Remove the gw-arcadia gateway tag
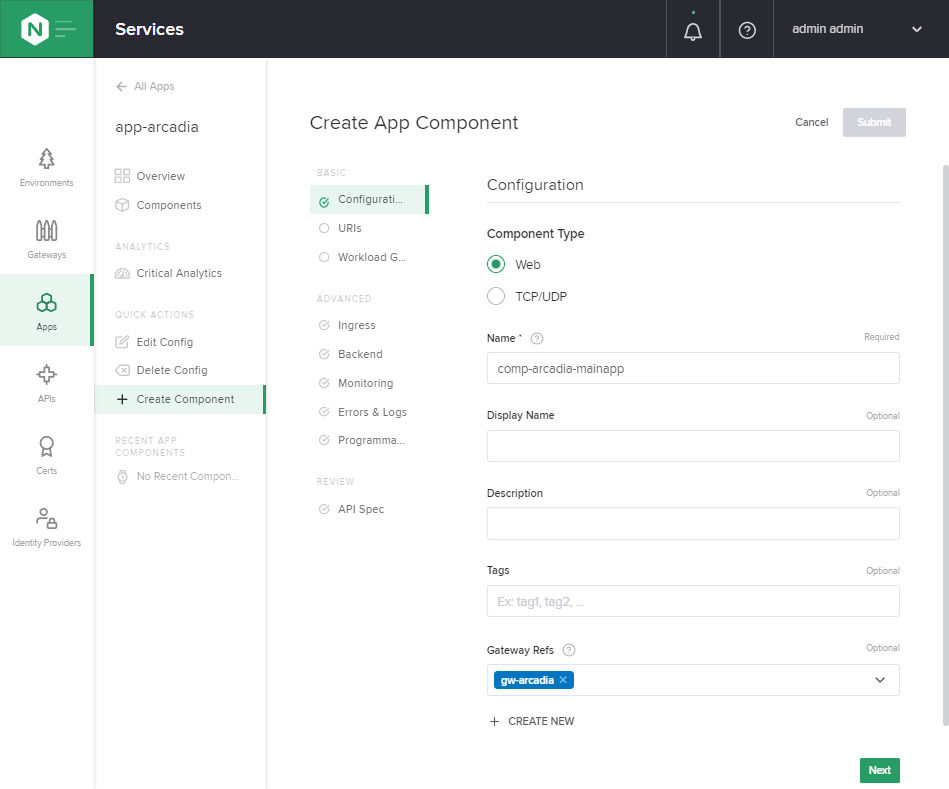 pyautogui.click(x=563, y=680)
